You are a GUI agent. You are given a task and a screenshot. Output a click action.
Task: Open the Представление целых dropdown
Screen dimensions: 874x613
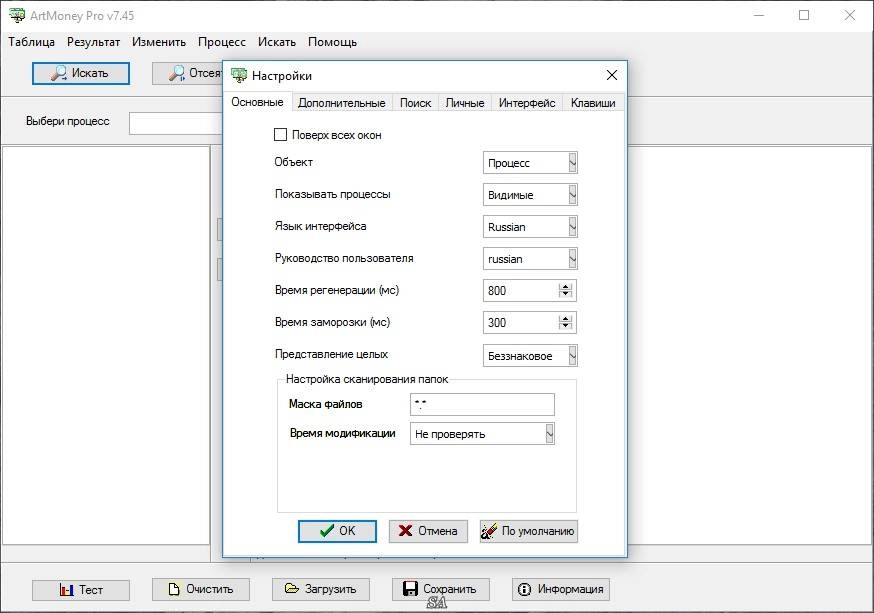[572, 356]
